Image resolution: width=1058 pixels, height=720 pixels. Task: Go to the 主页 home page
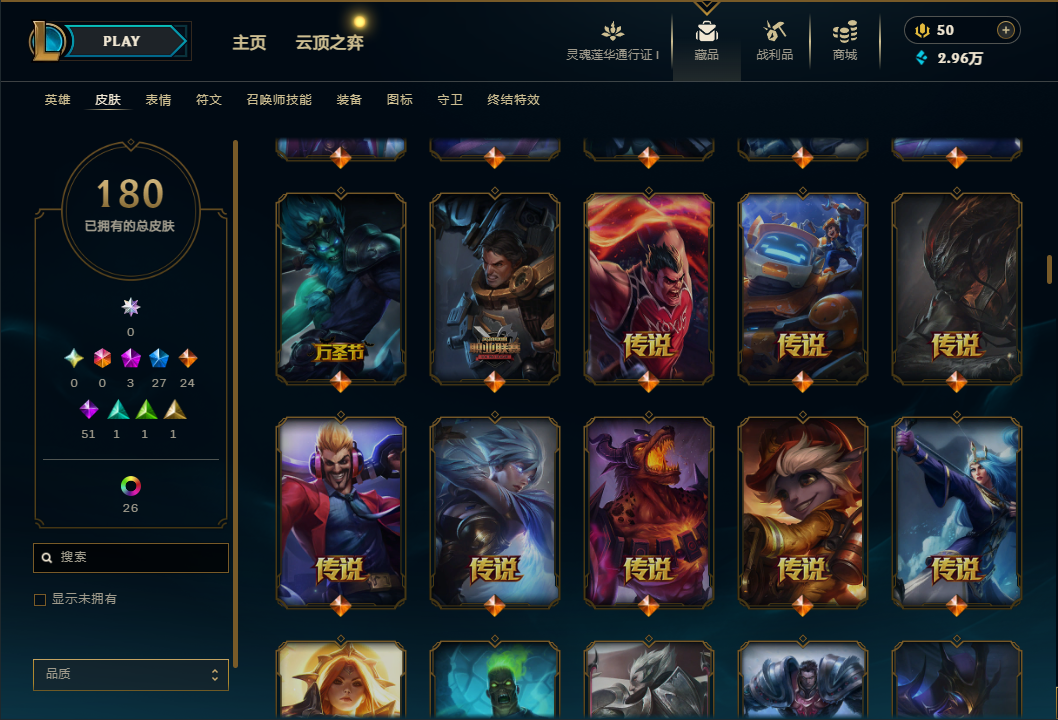pyautogui.click(x=249, y=43)
